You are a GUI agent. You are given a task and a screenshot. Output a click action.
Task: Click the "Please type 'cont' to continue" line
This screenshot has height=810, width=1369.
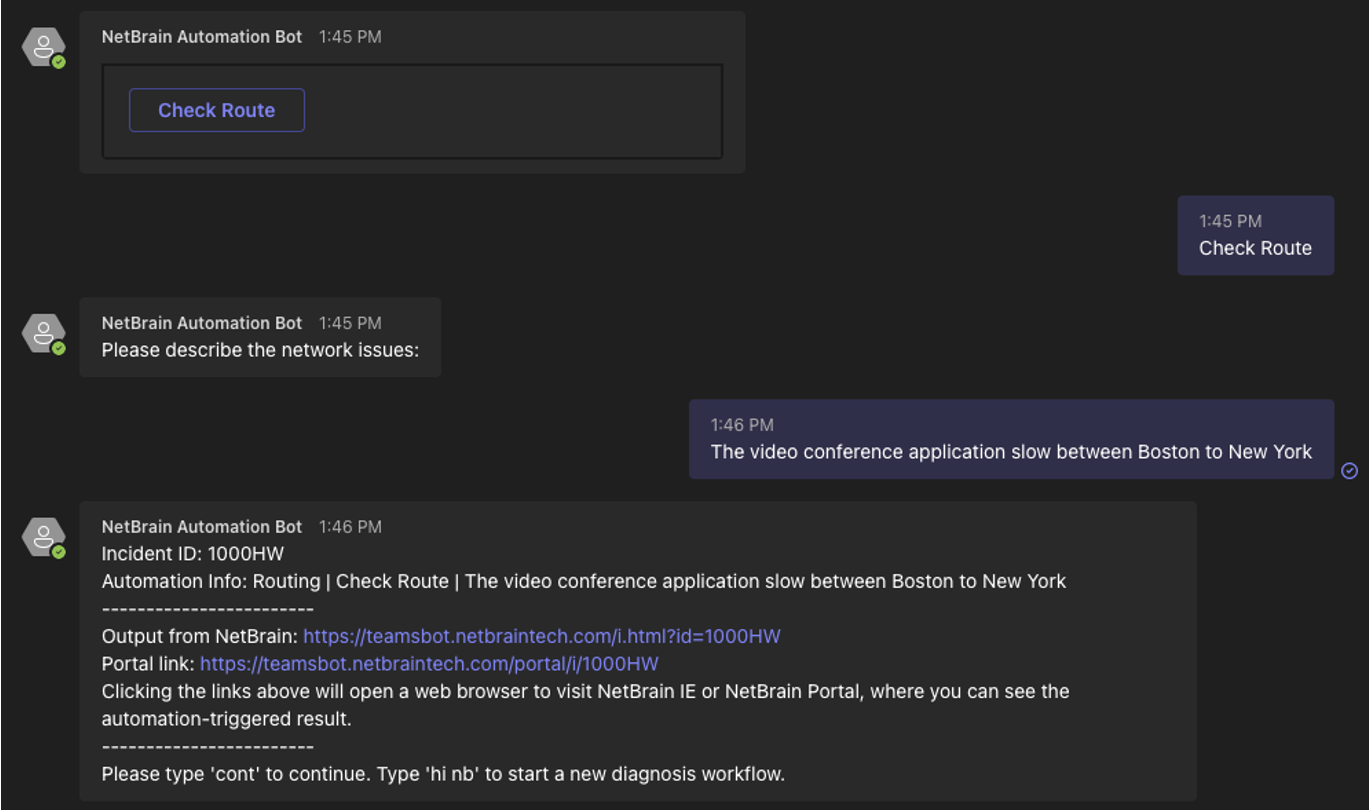(x=443, y=774)
